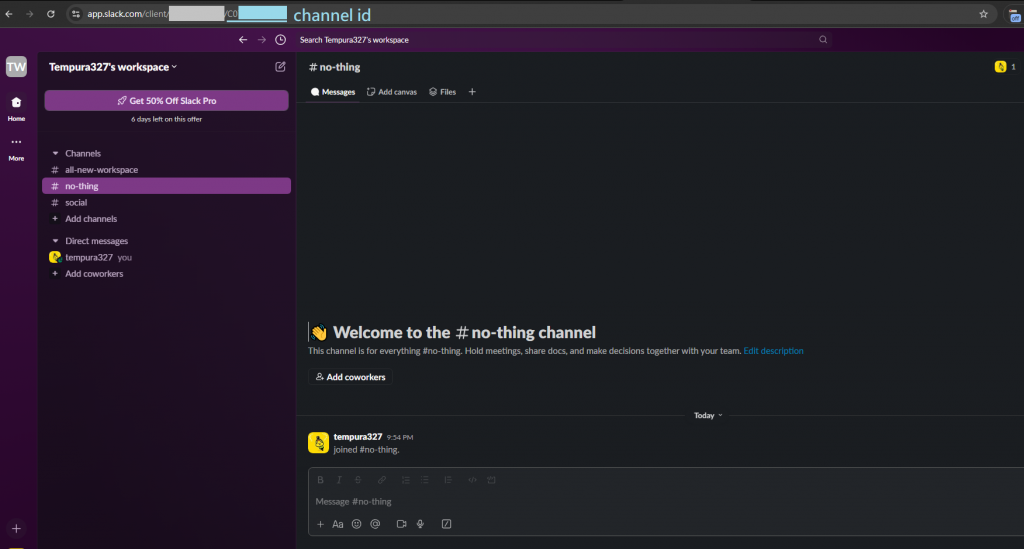Click the blockquote icon in composer
The image size is (1024, 549).
point(448,480)
